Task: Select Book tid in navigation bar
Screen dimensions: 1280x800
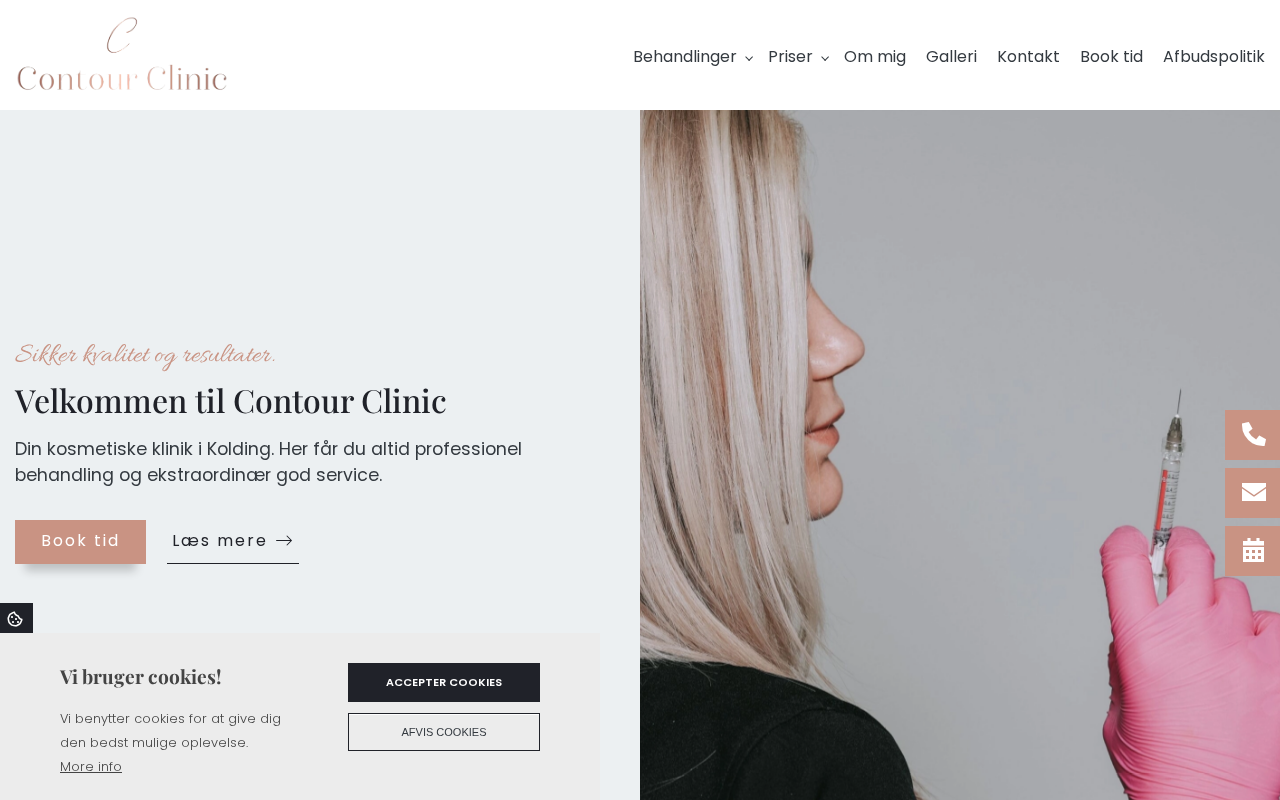Action: click(x=1111, y=57)
